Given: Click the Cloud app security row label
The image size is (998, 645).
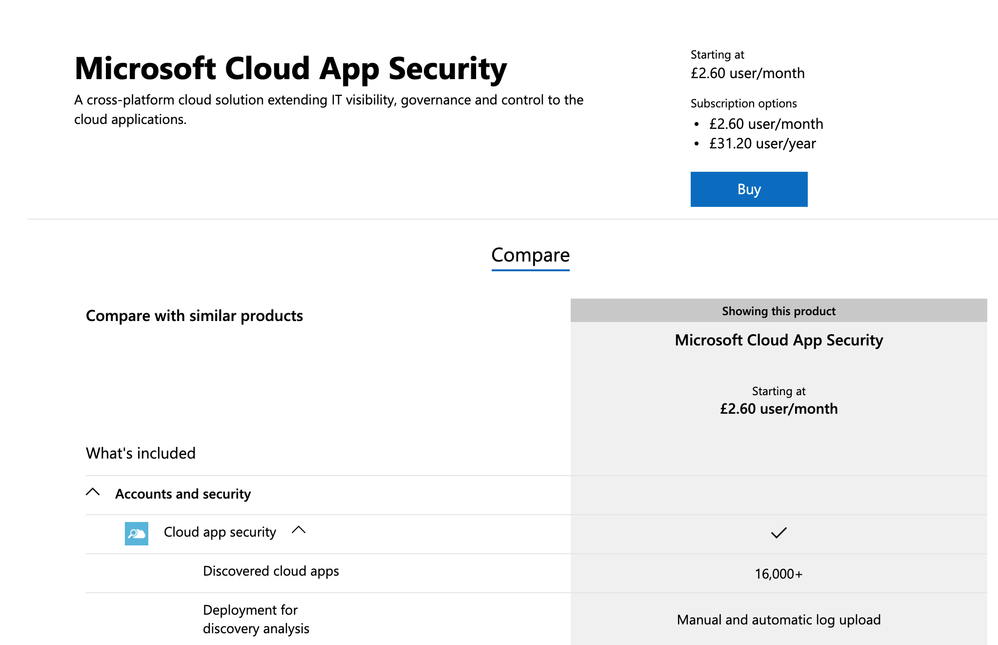Looking at the screenshot, I should point(220,532).
